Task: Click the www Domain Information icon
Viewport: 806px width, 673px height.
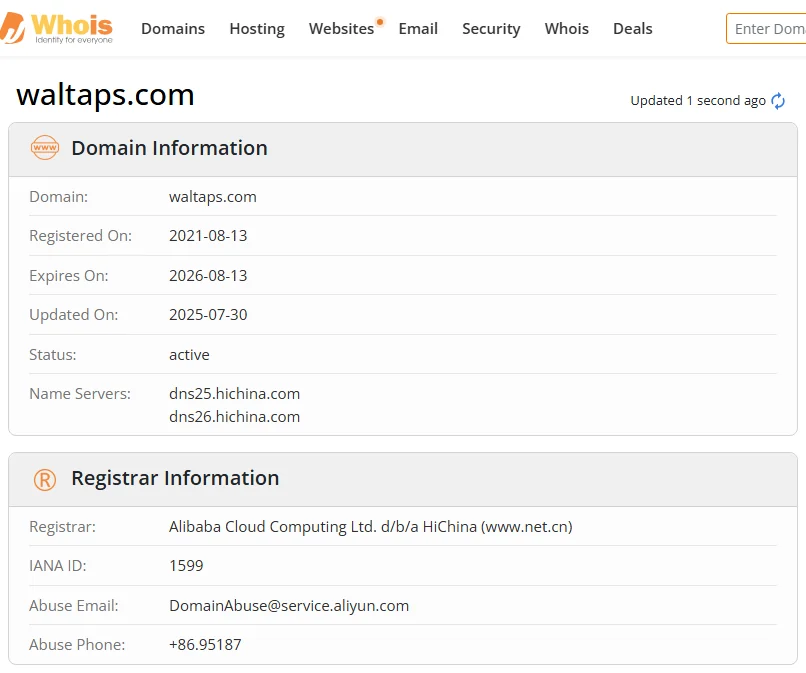Action: tap(45, 148)
